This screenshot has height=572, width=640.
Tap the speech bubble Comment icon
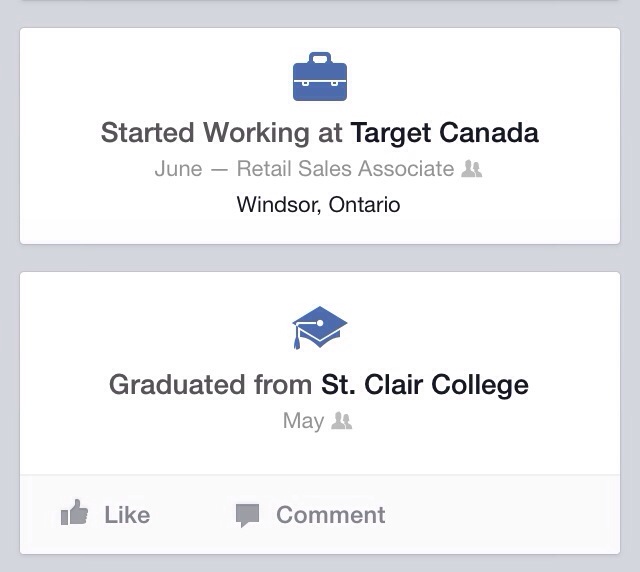point(247,515)
